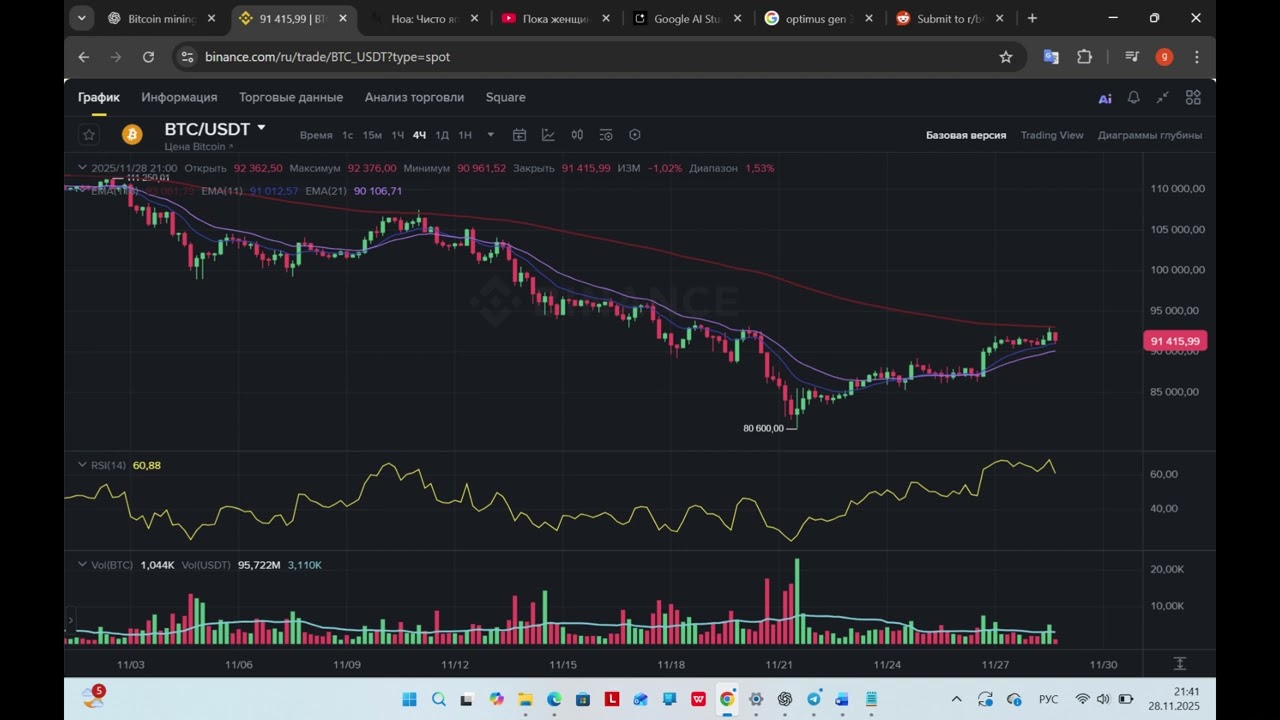Expand the EMA indicator legend chevron

coord(83,189)
